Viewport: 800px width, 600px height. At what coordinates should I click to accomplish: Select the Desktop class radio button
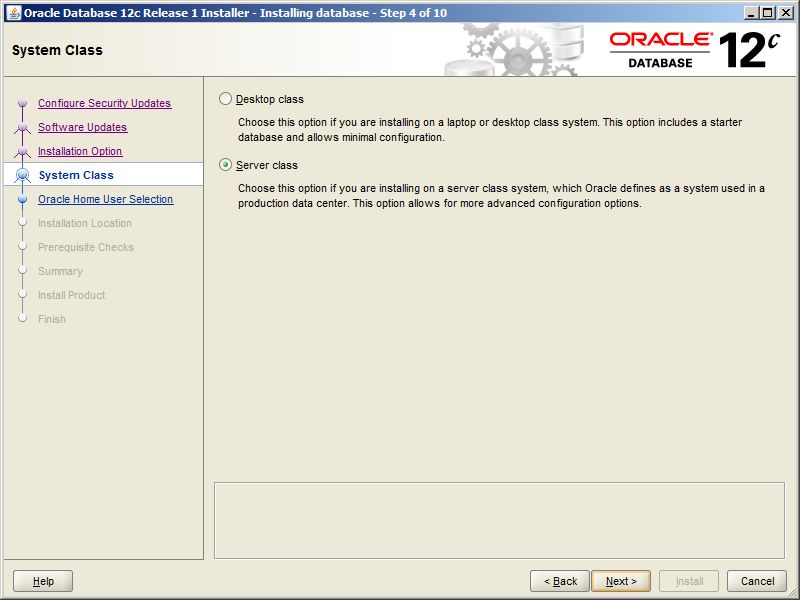[x=225, y=99]
